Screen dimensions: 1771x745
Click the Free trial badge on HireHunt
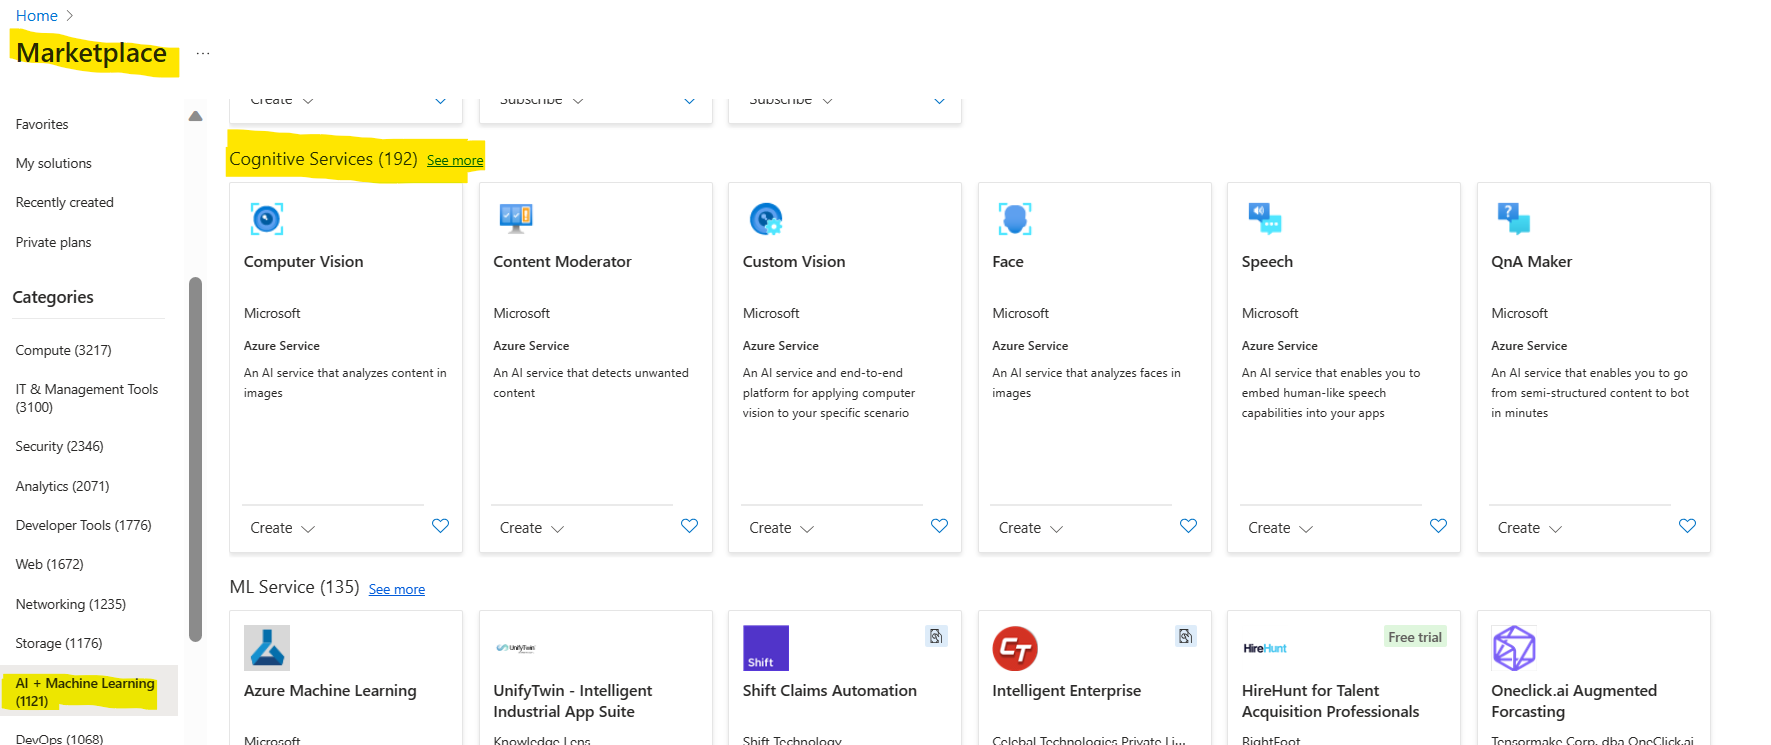coord(1415,637)
